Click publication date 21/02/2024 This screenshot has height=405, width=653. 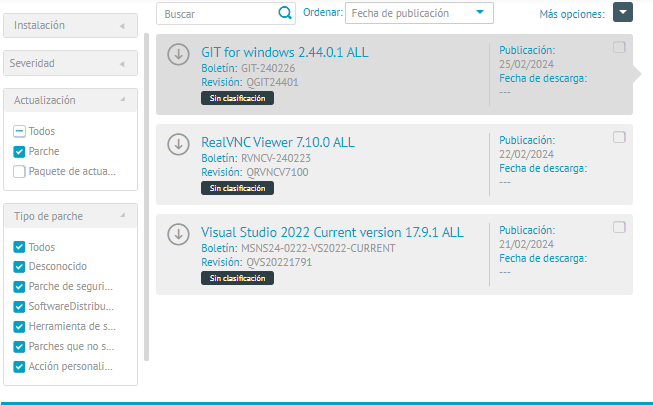[x=526, y=244]
